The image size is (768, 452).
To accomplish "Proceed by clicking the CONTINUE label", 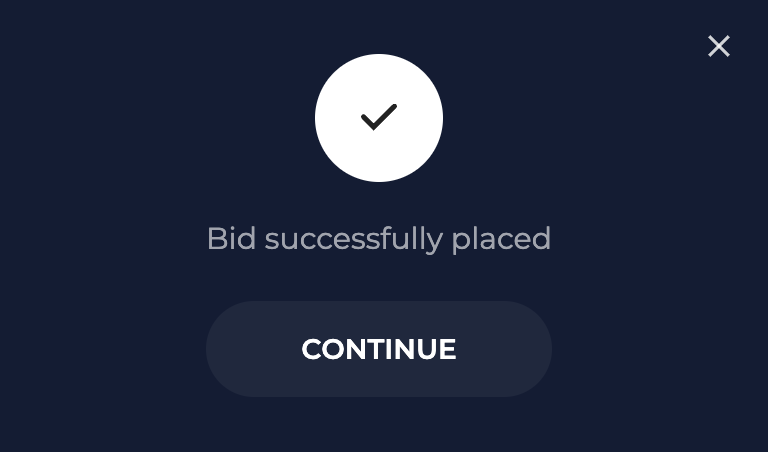I will (379, 349).
